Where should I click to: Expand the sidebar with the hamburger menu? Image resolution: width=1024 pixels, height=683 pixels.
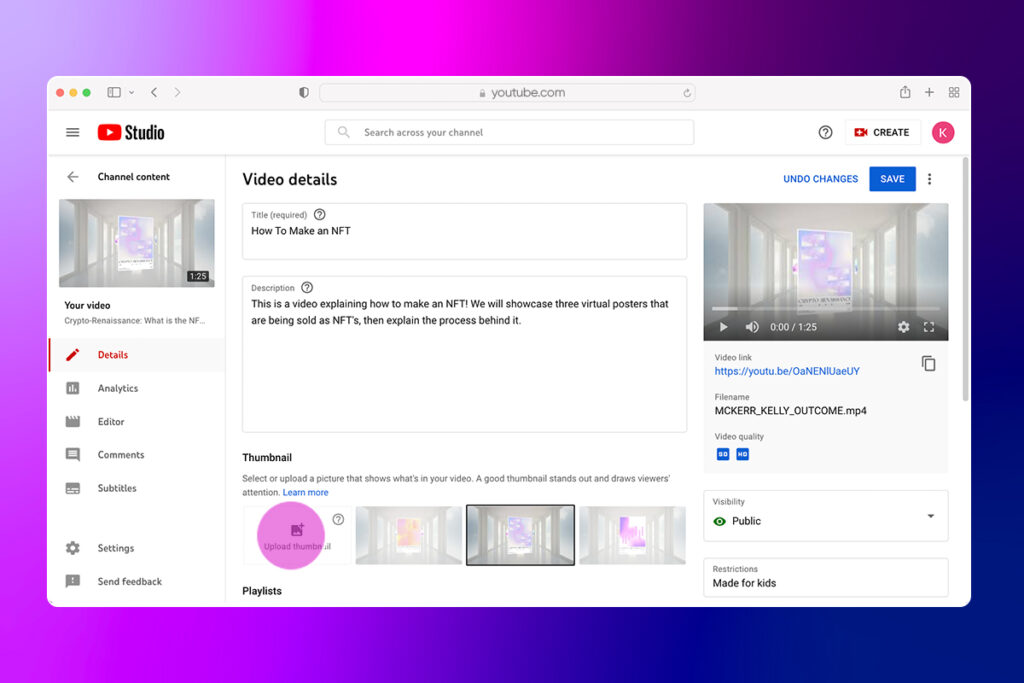pyautogui.click(x=72, y=131)
